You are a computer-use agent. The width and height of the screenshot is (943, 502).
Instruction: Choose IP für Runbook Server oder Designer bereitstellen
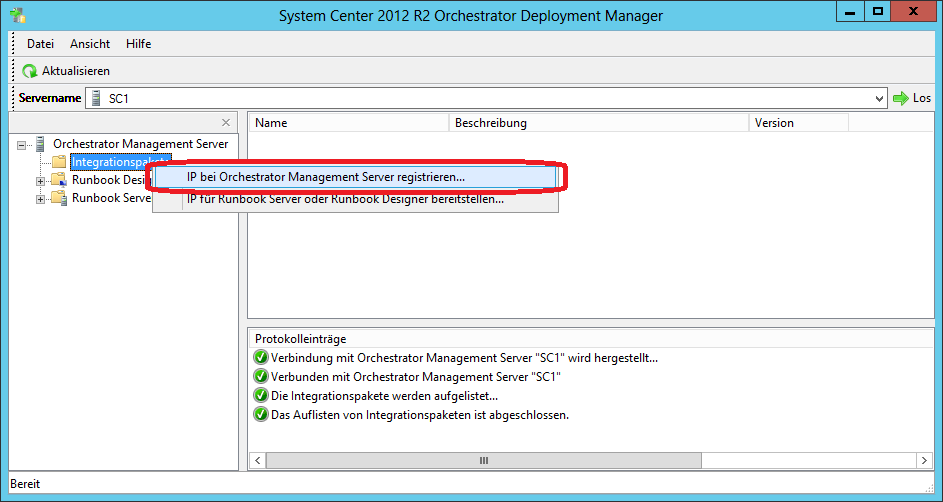pos(355,199)
